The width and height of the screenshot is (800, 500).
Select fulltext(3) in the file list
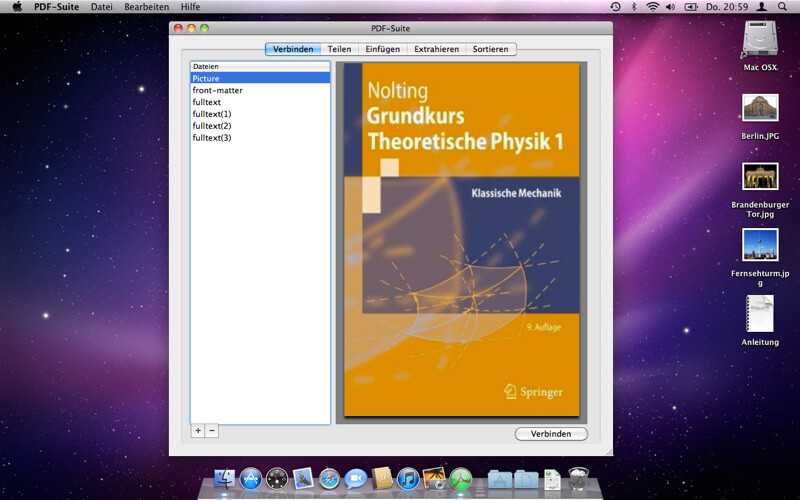(x=260, y=137)
